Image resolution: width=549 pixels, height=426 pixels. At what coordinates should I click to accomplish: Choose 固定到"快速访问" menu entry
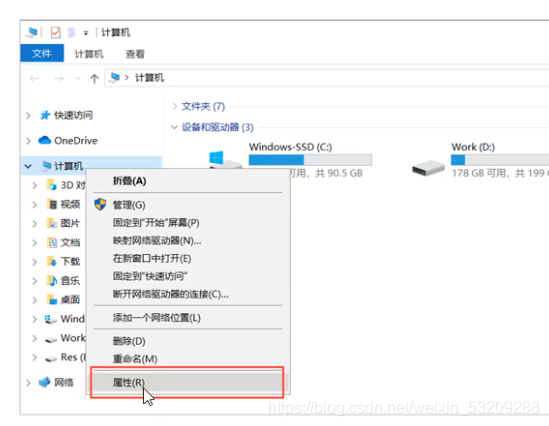(188, 276)
